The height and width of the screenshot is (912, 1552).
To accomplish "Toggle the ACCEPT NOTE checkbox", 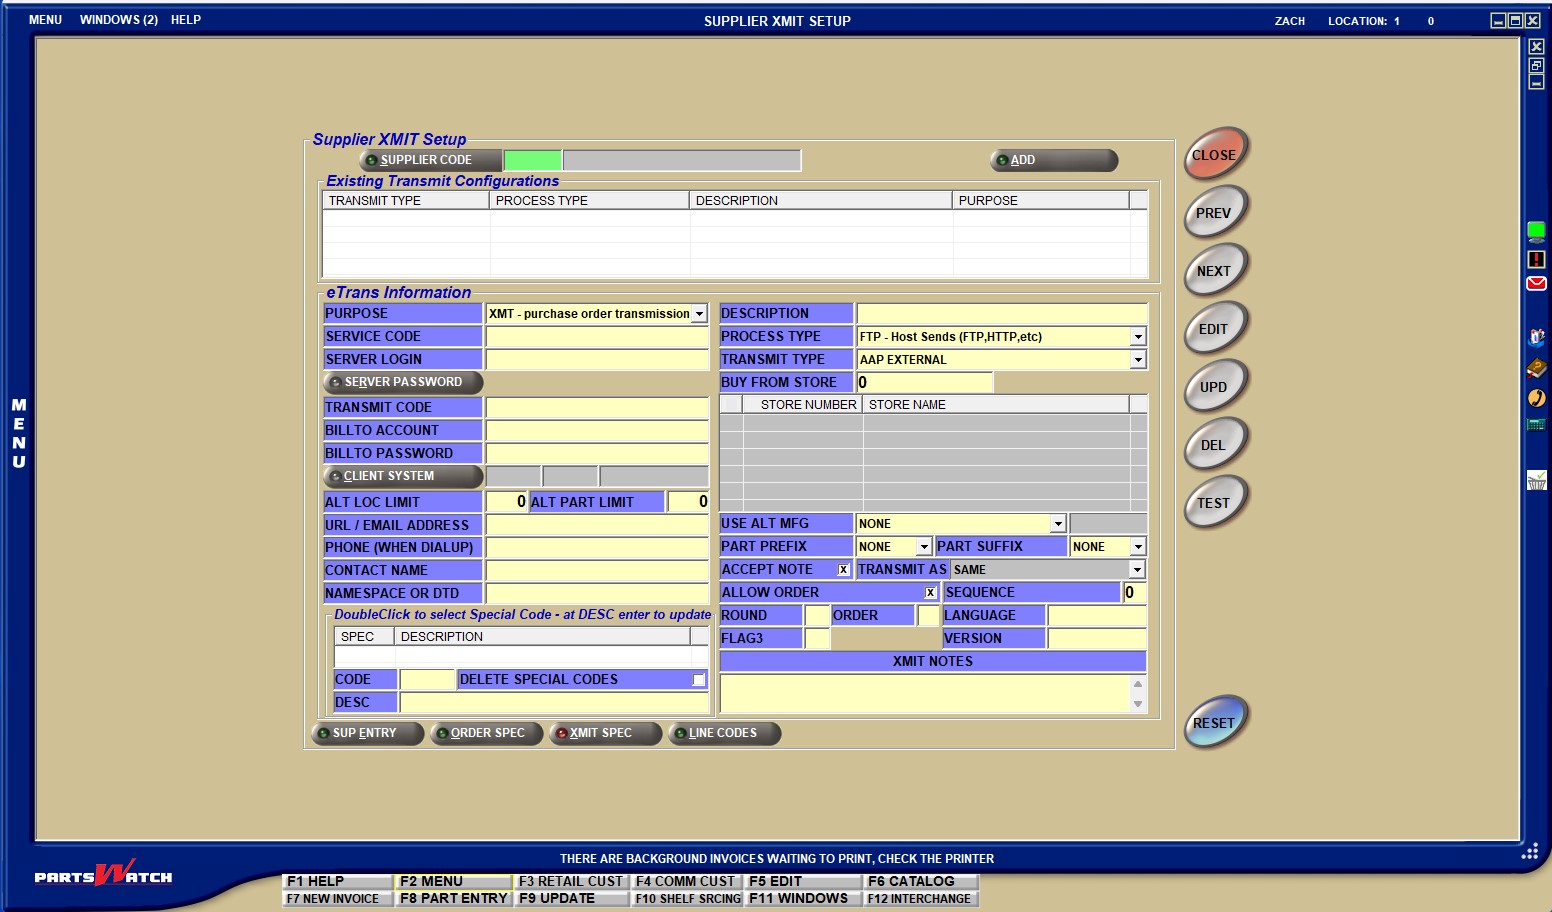I will coord(843,570).
